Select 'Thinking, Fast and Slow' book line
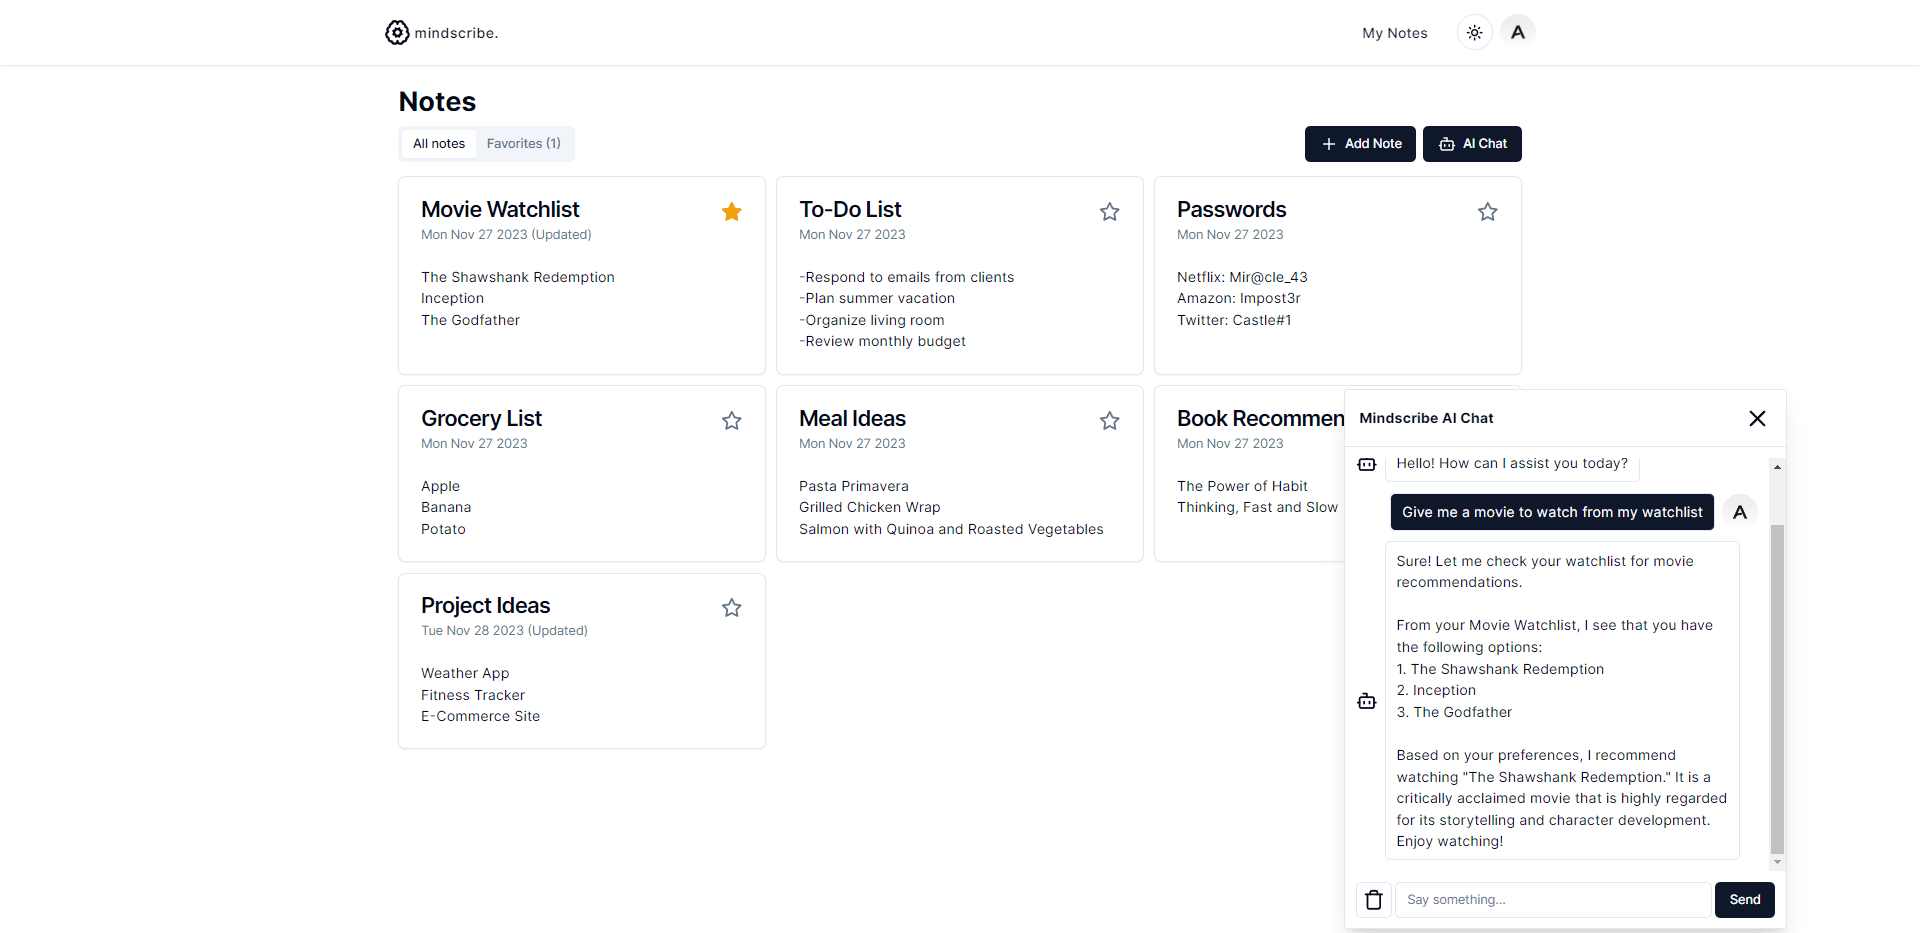 1257,508
